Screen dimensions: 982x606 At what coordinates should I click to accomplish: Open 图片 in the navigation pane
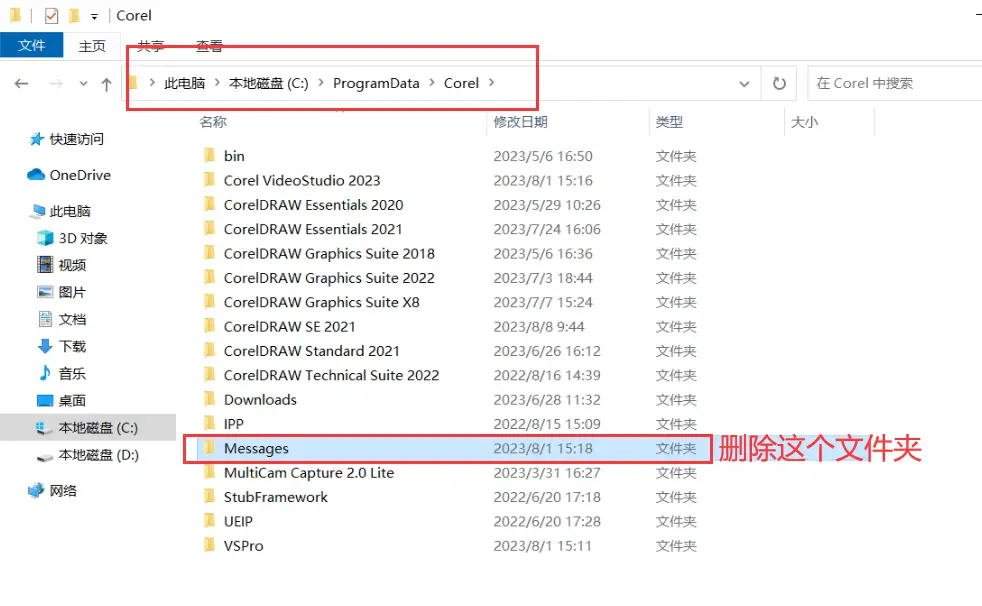coord(72,292)
